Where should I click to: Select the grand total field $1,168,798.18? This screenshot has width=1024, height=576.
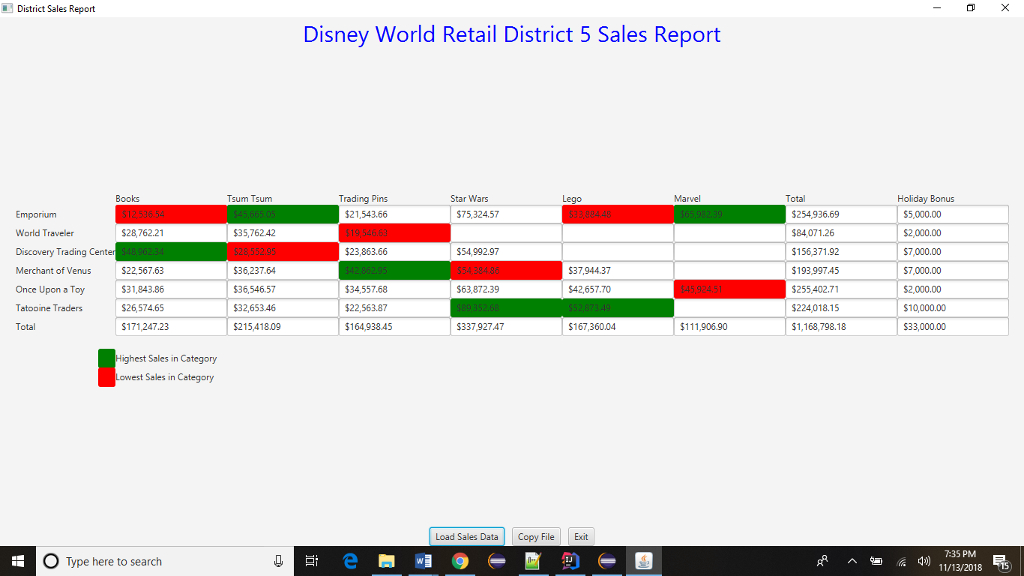click(x=841, y=327)
